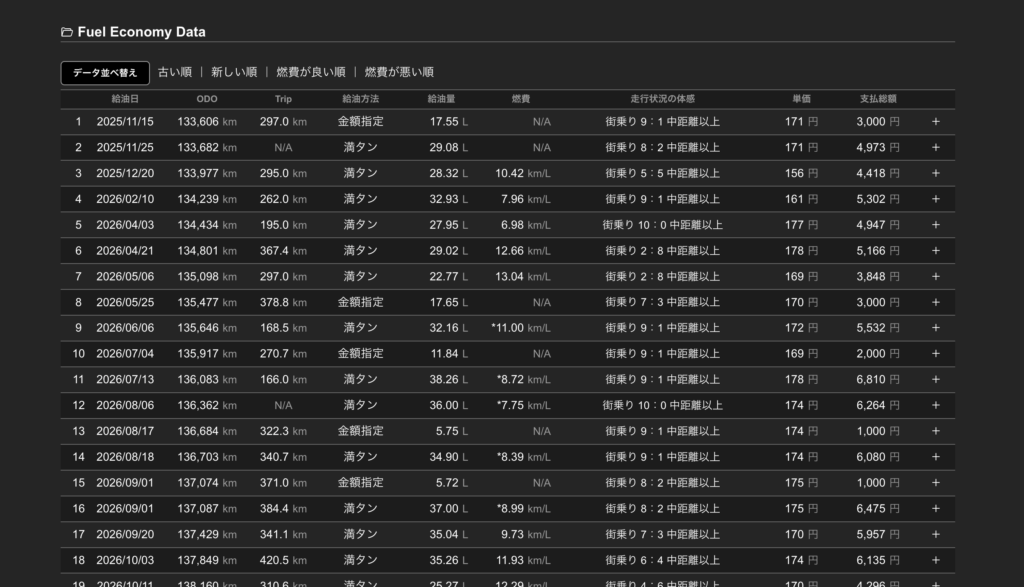Select unit price 177 円
Viewport: 1024px width, 587px height.
(x=801, y=225)
